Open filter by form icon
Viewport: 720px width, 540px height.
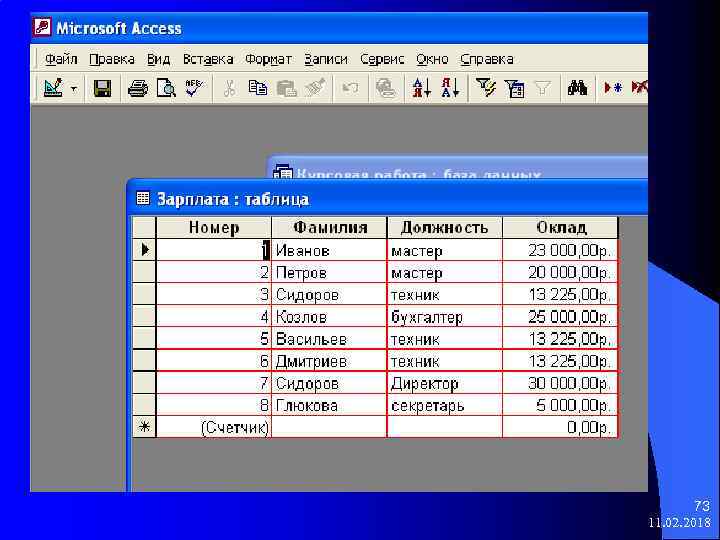(514, 88)
